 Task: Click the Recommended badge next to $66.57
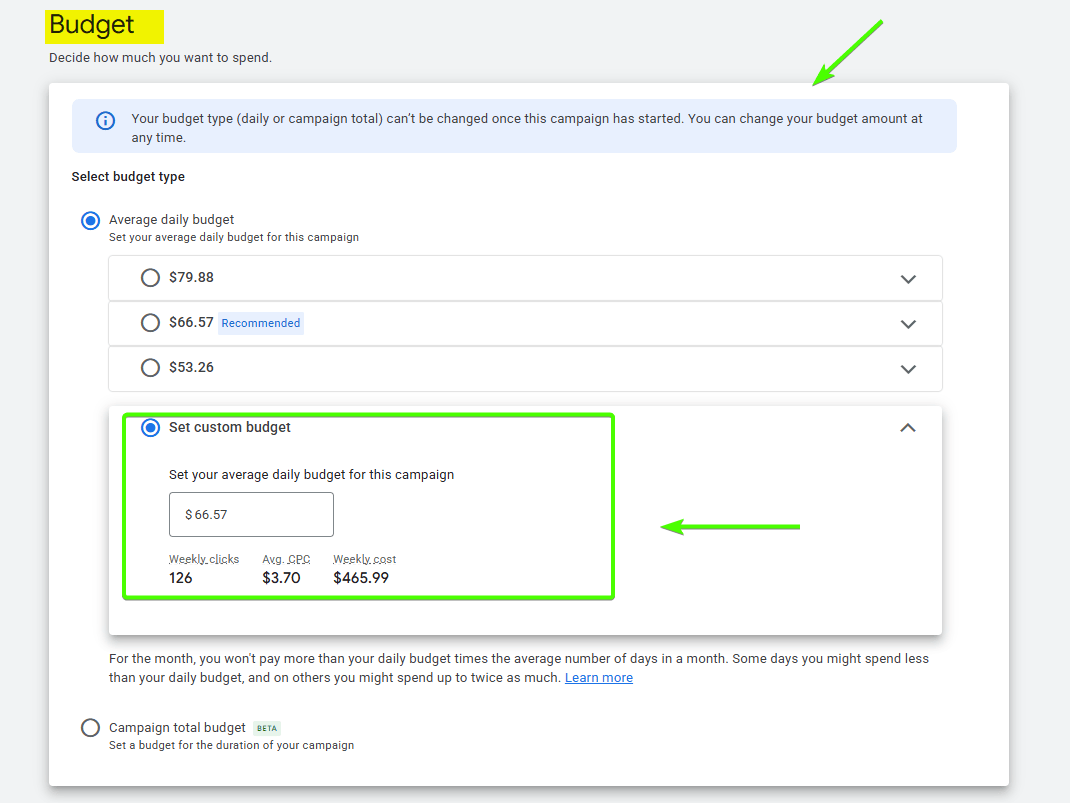pos(260,323)
